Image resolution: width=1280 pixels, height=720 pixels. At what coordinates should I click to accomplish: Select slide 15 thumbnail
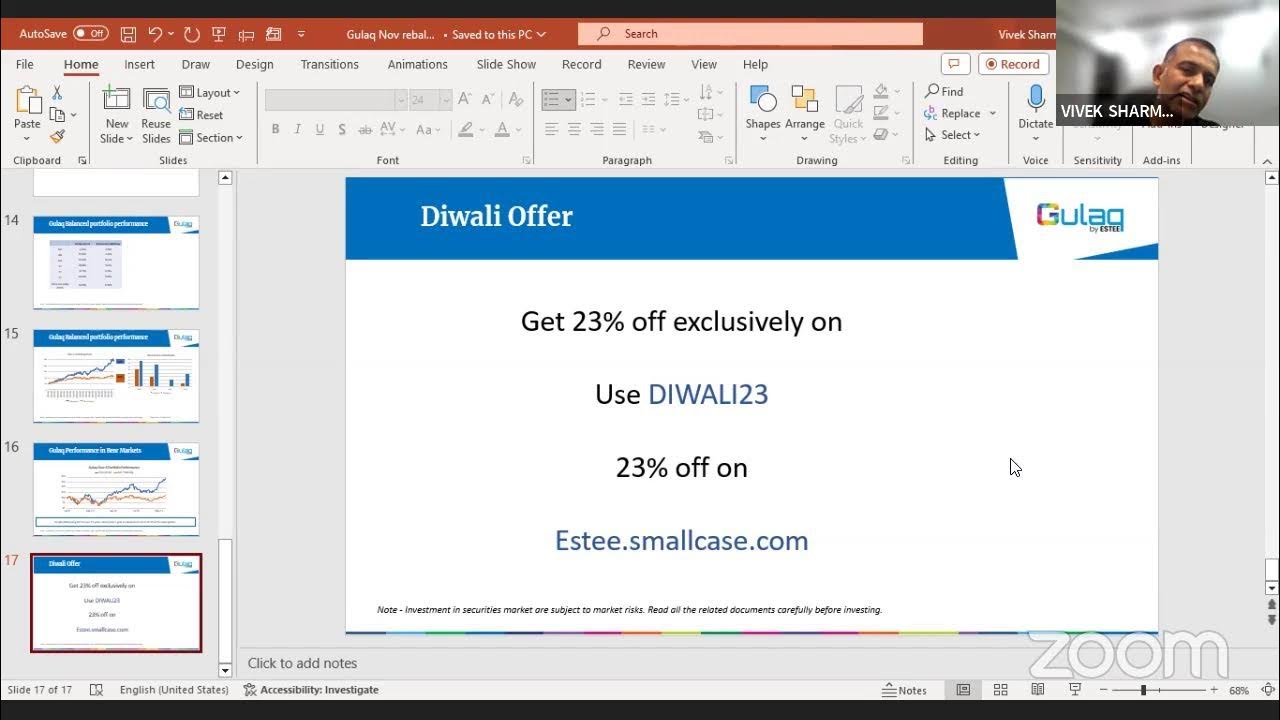click(x=116, y=376)
